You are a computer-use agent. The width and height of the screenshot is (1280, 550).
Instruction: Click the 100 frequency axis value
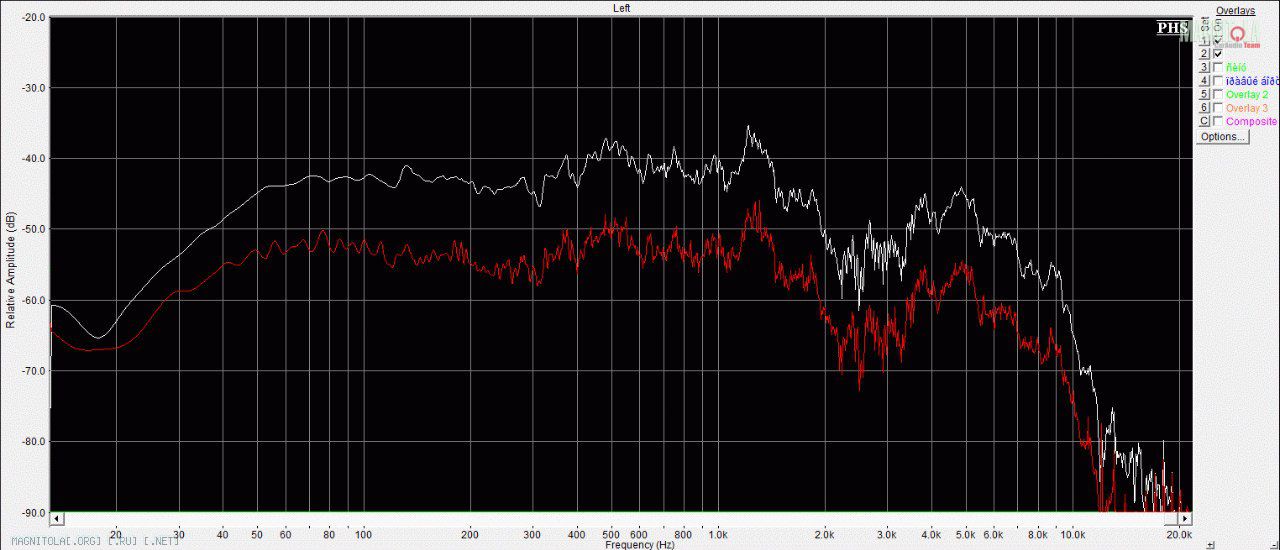point(362,534)
